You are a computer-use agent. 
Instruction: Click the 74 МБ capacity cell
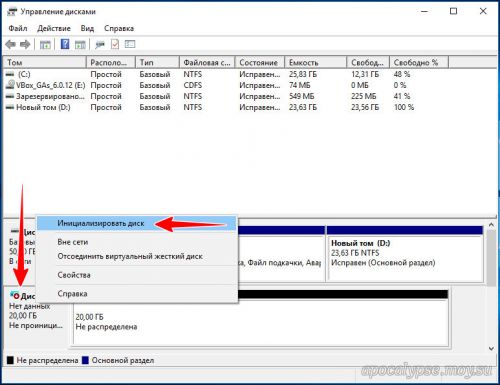300,85
